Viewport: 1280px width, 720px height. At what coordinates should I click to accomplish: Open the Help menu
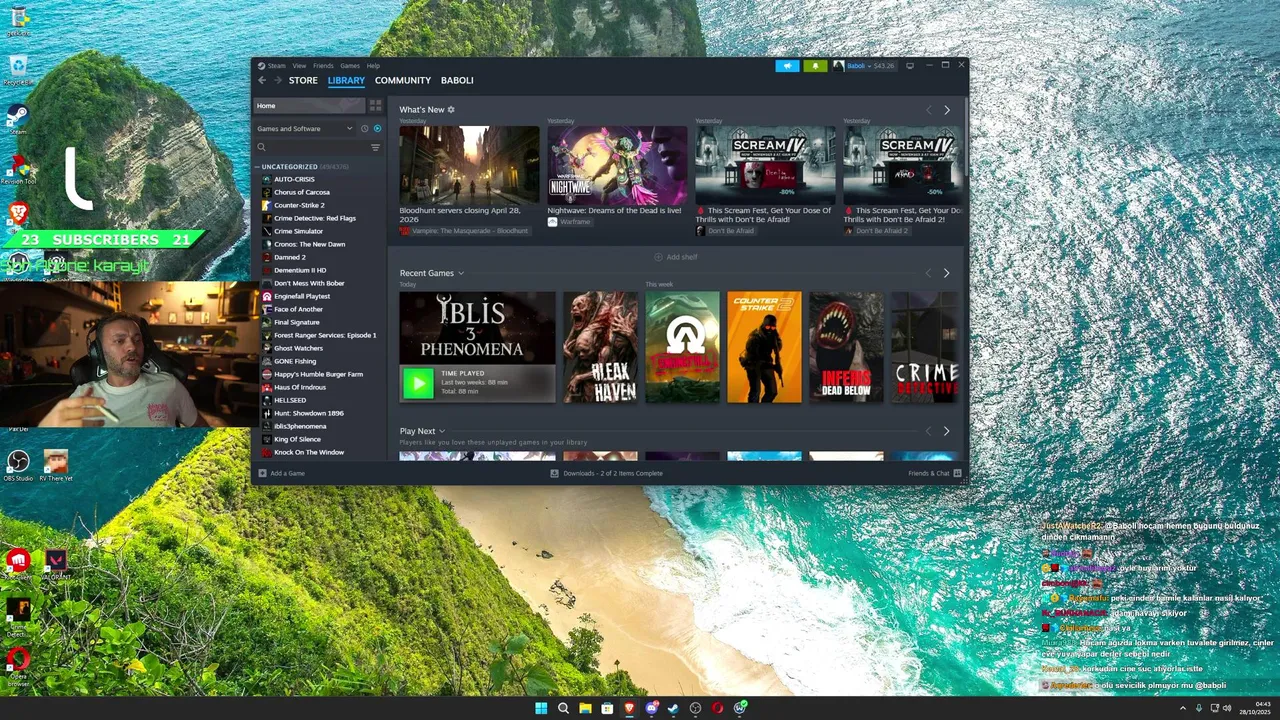tap(373, 66)
